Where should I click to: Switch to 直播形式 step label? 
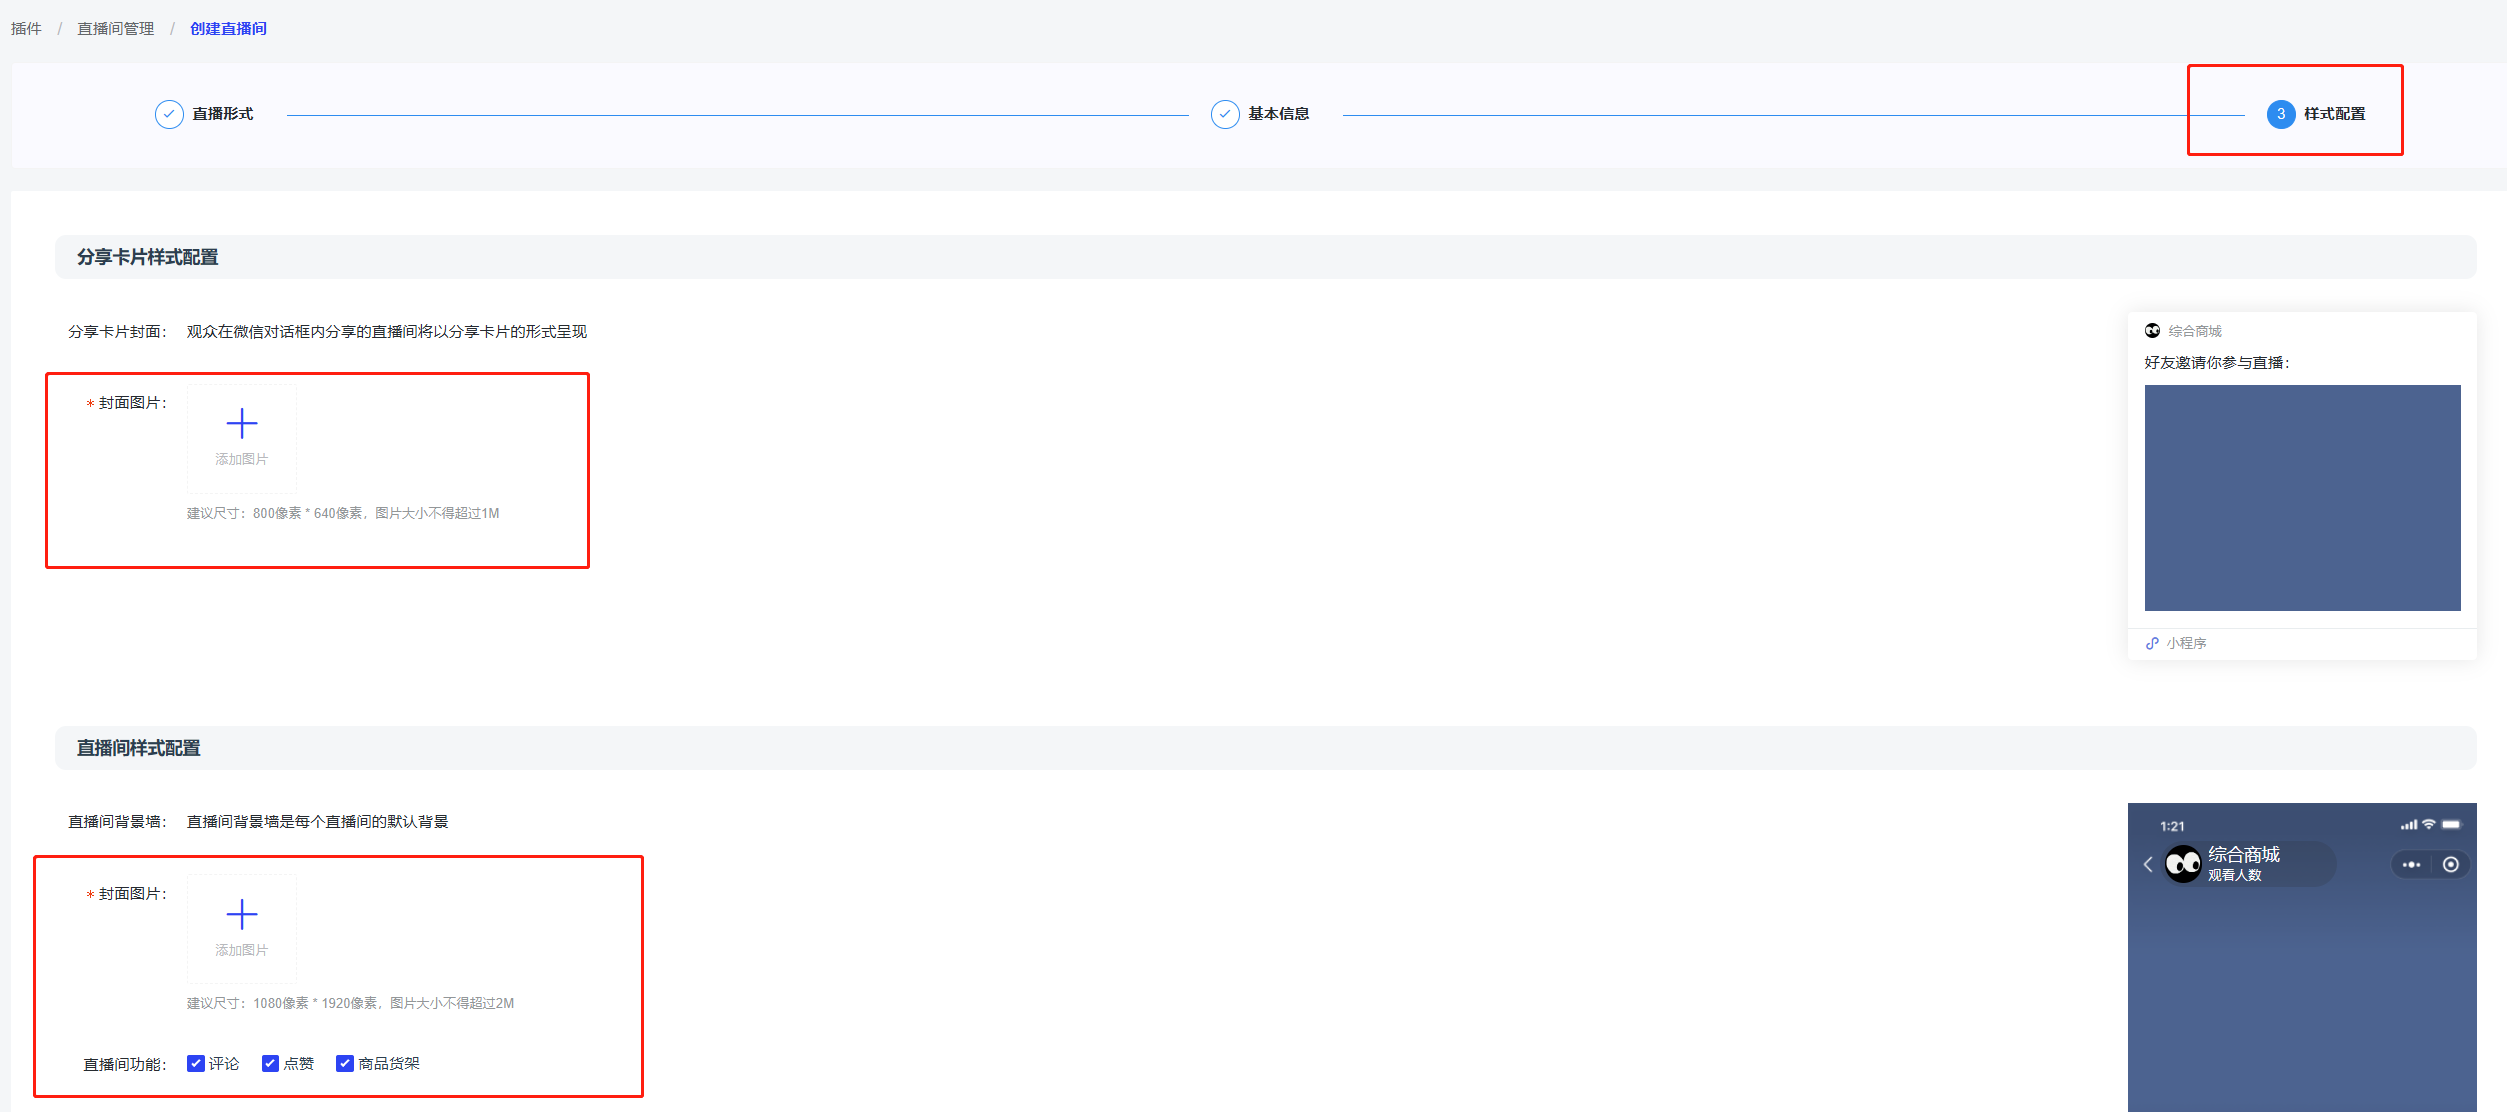222,114
